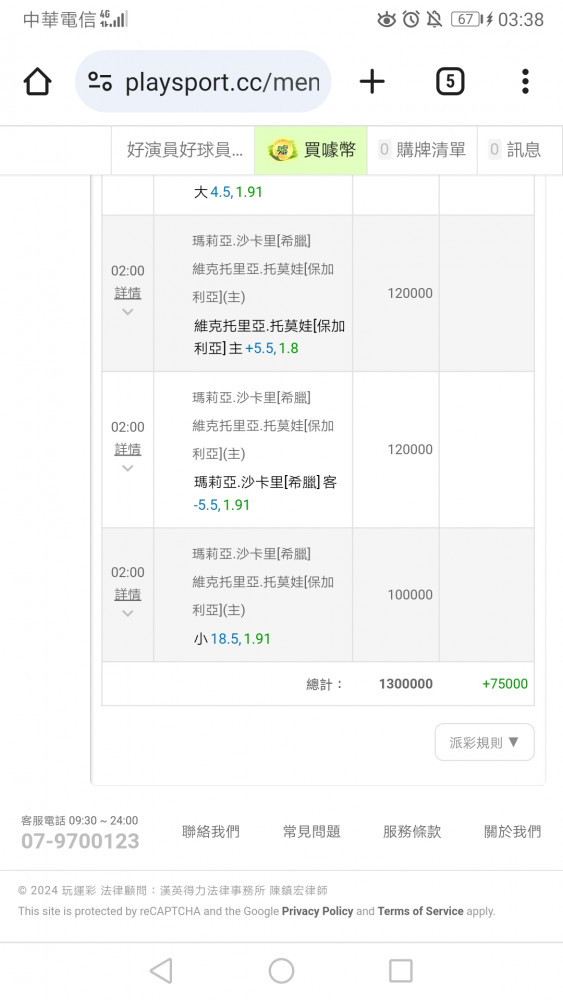This screenshot has height=1000, width=563.
Task: Tap the browser home icon
Action: click(x=37, y=82)
